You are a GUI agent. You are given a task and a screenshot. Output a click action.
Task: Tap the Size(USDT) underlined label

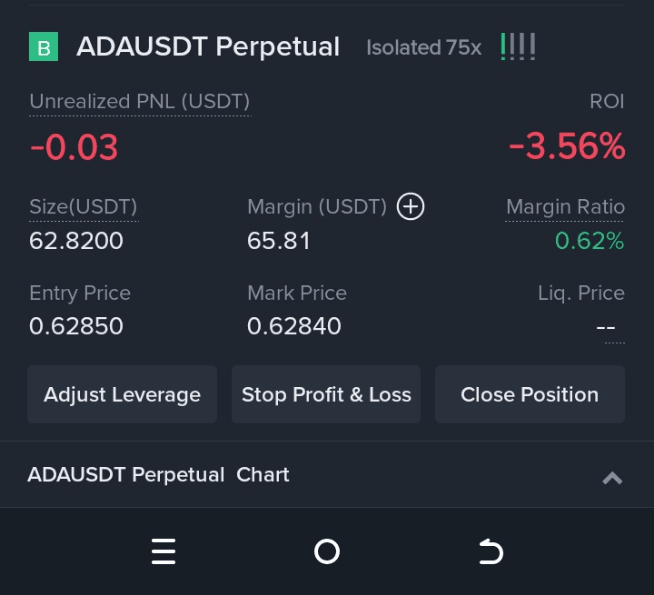(83, 207)
